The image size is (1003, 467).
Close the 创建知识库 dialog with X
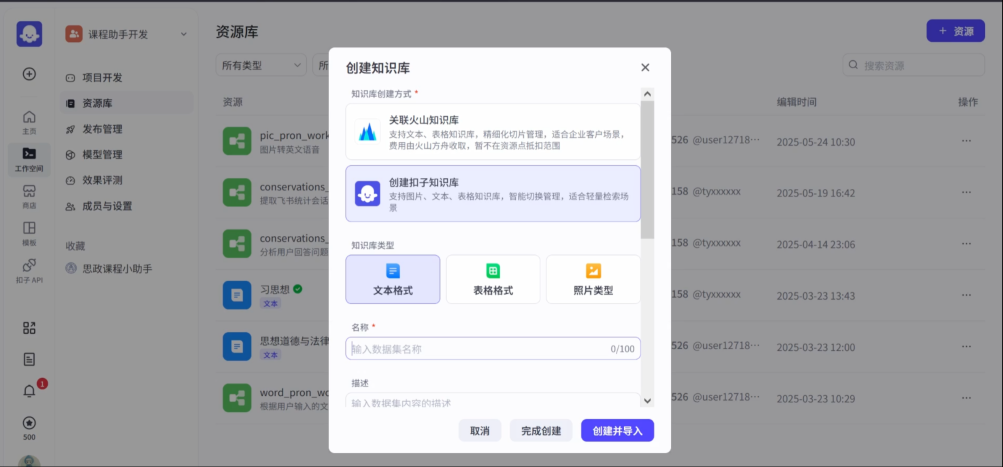pyautogui.click(x=645, y=68)
